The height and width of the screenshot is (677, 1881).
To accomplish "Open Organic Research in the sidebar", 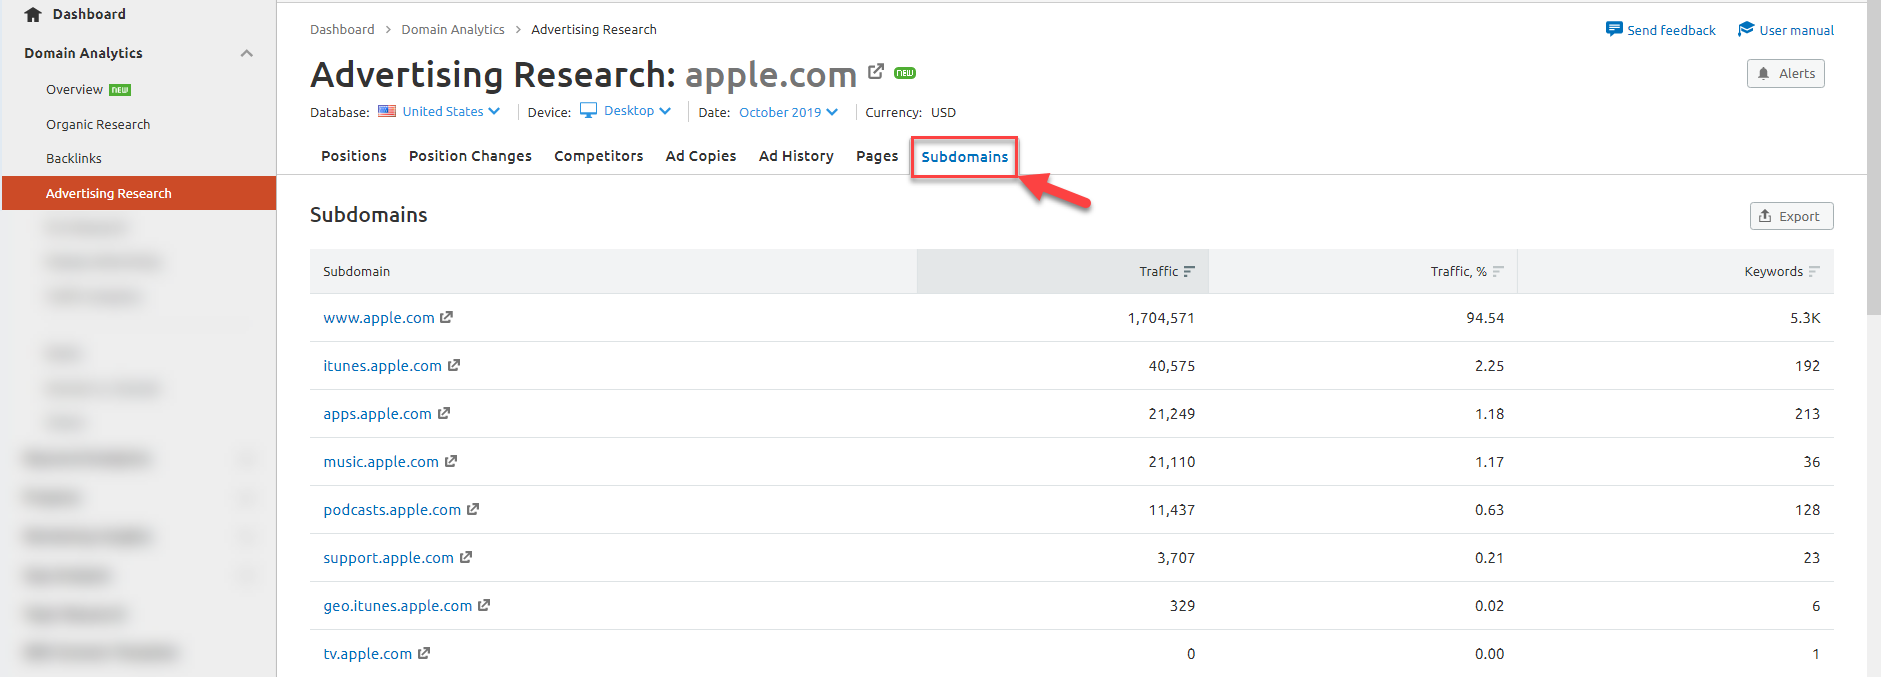I will pos(98,124).
